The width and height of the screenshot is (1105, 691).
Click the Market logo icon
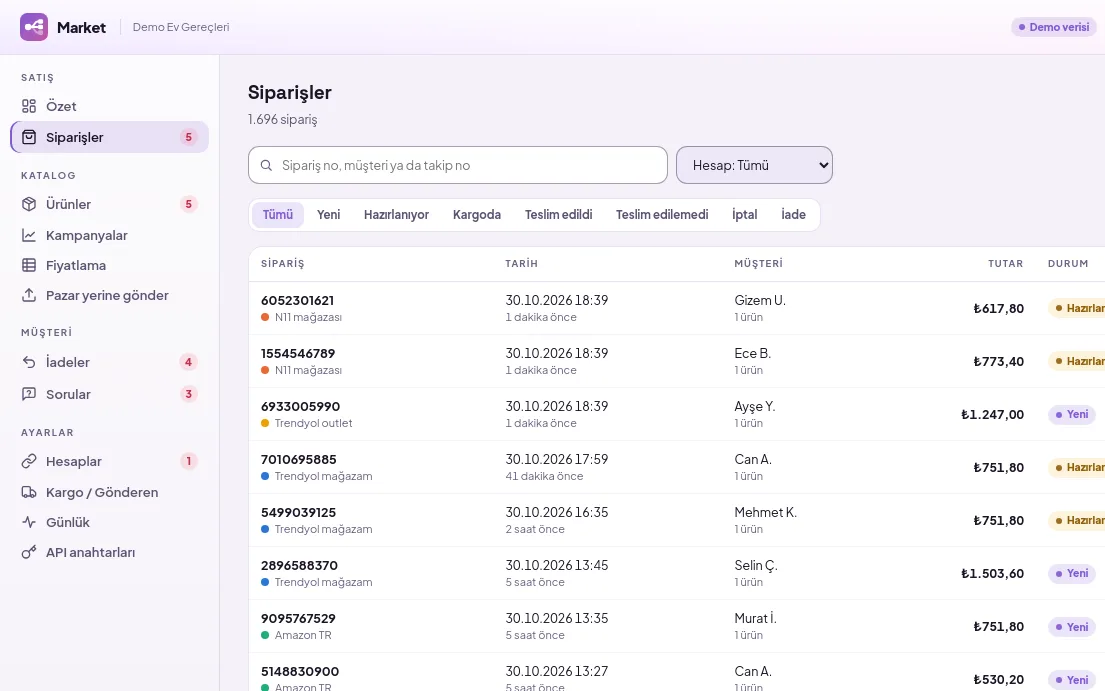pos(34,27)
